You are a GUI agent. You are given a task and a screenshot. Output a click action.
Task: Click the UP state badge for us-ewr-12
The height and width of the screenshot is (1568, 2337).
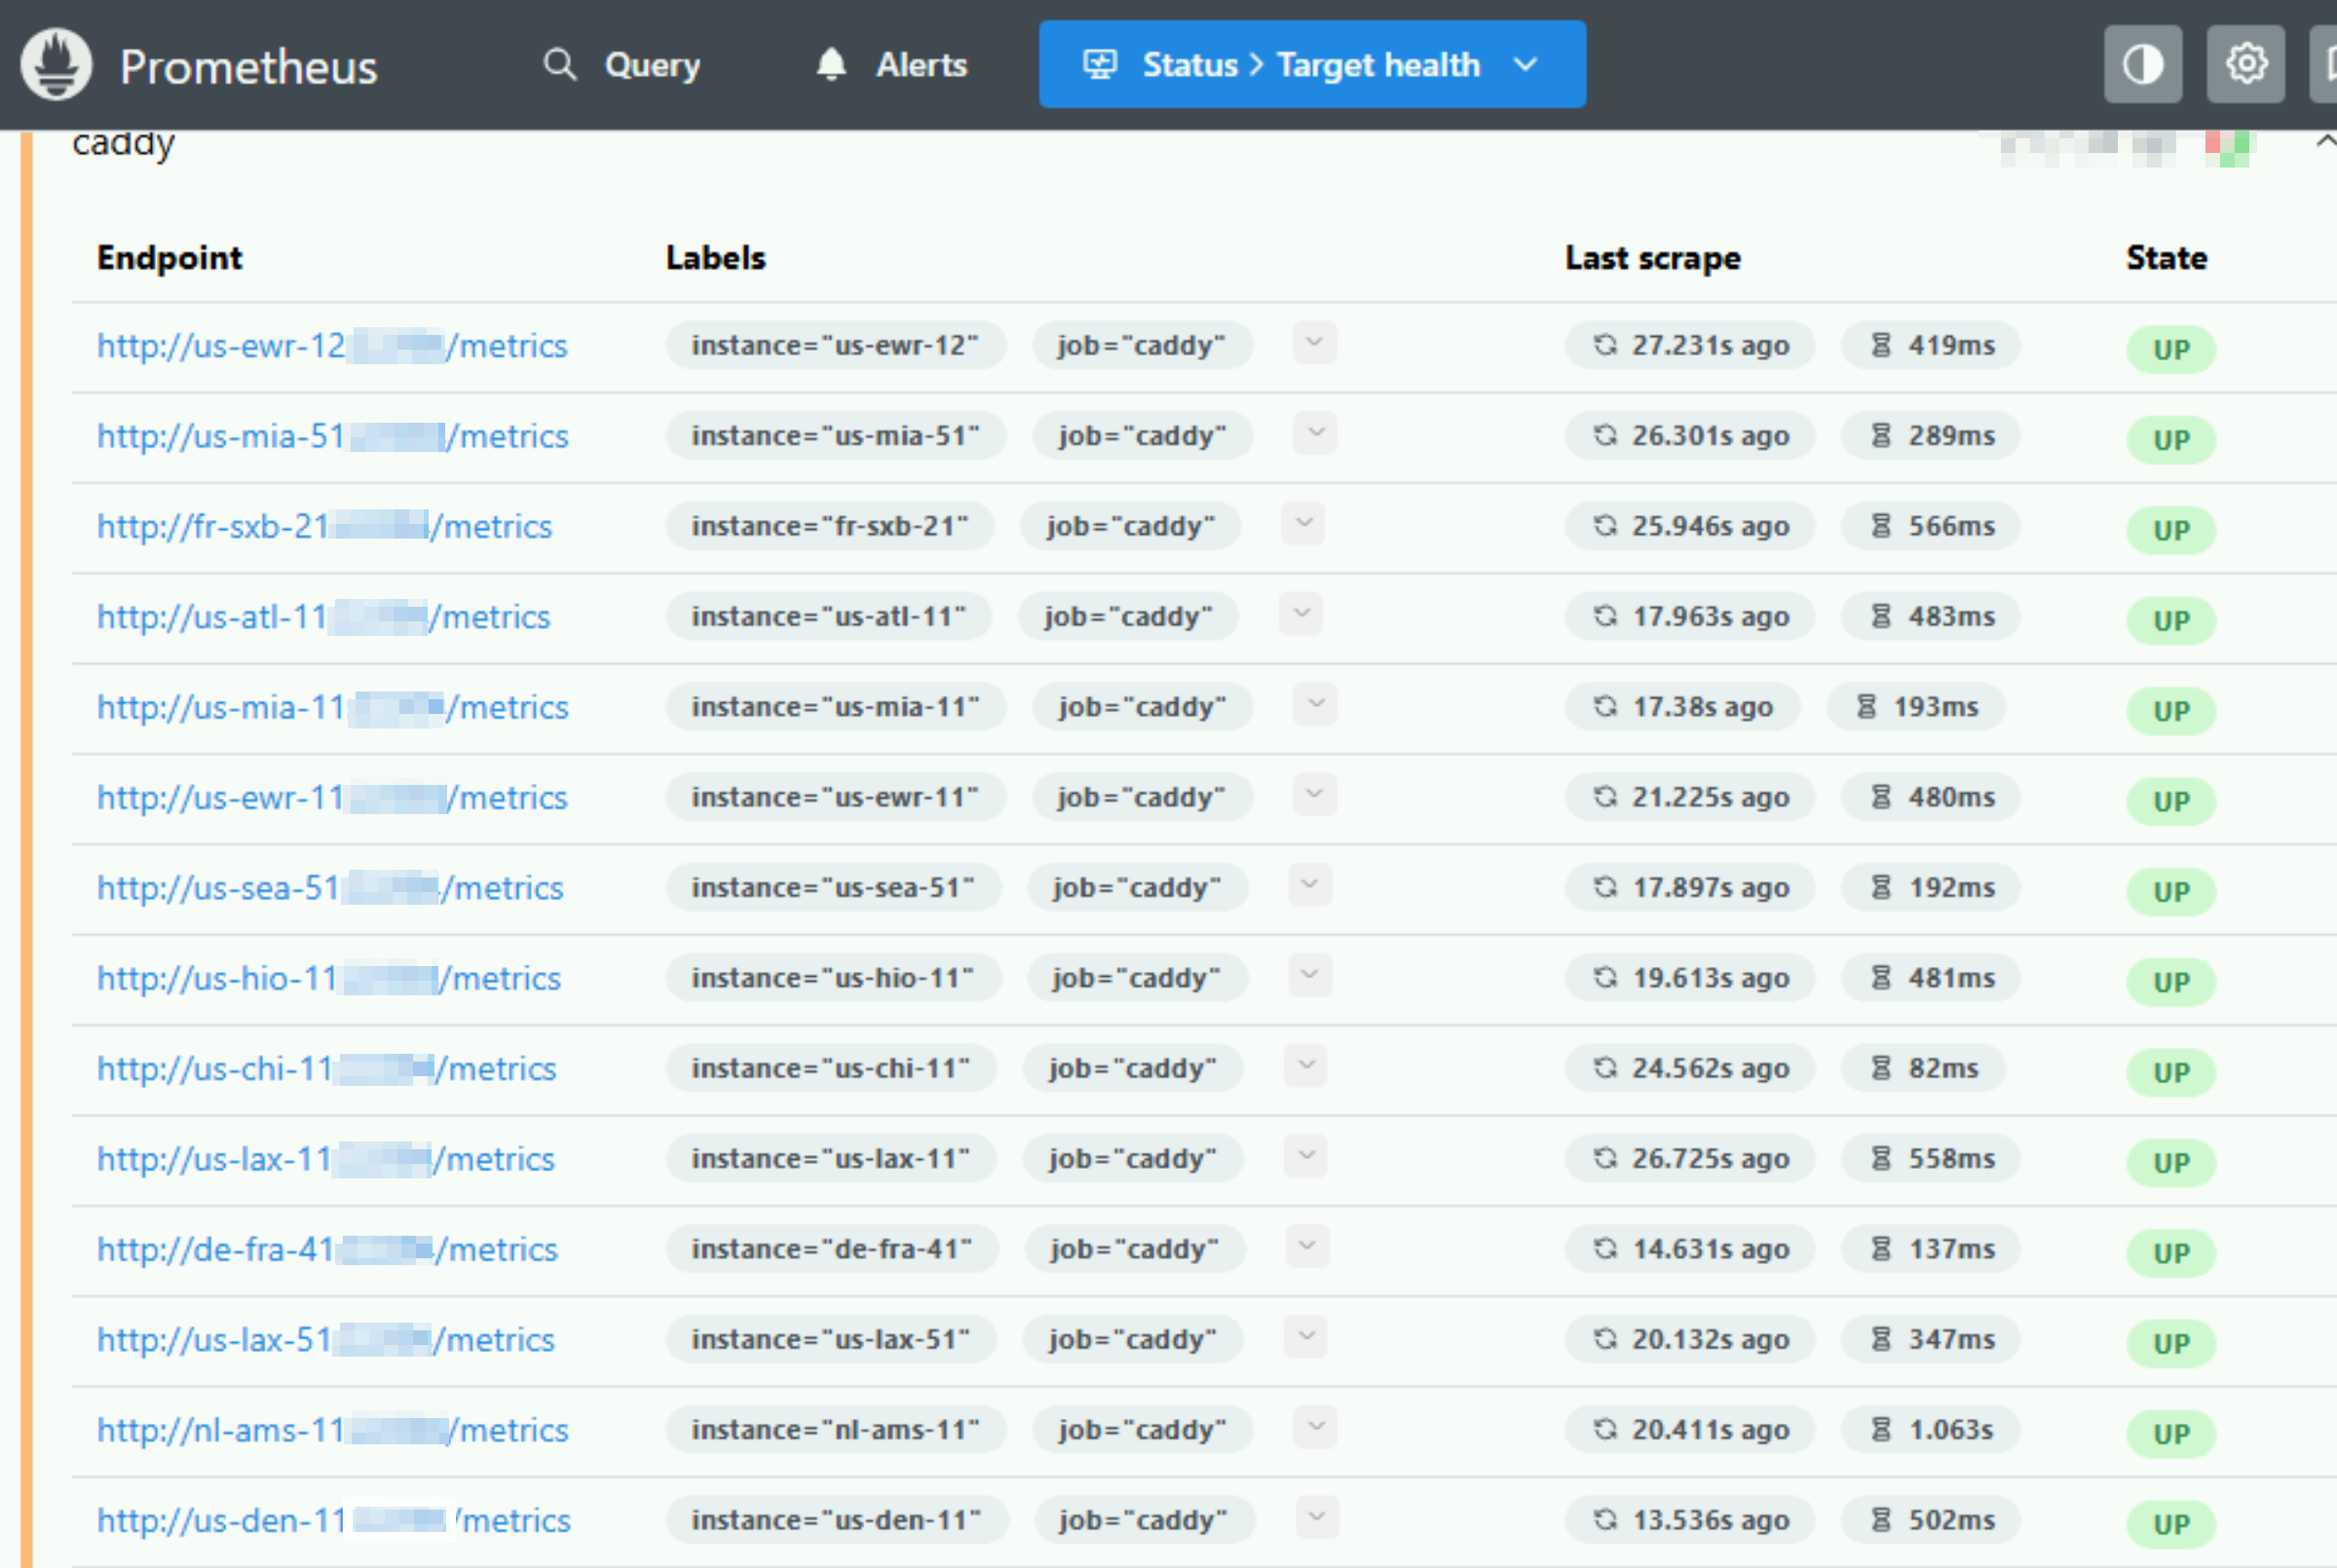point(2171,349)
